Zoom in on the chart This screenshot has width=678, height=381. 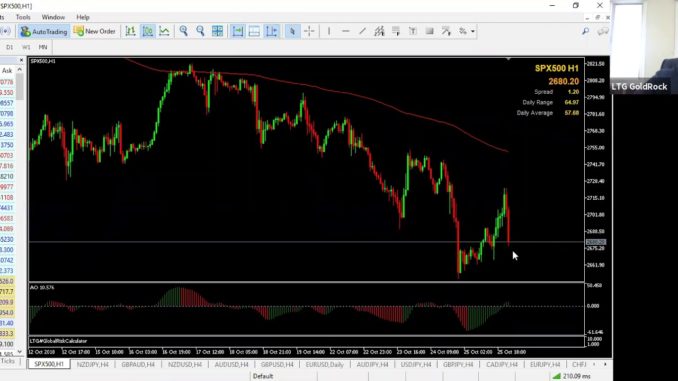(x=183, y=31)
